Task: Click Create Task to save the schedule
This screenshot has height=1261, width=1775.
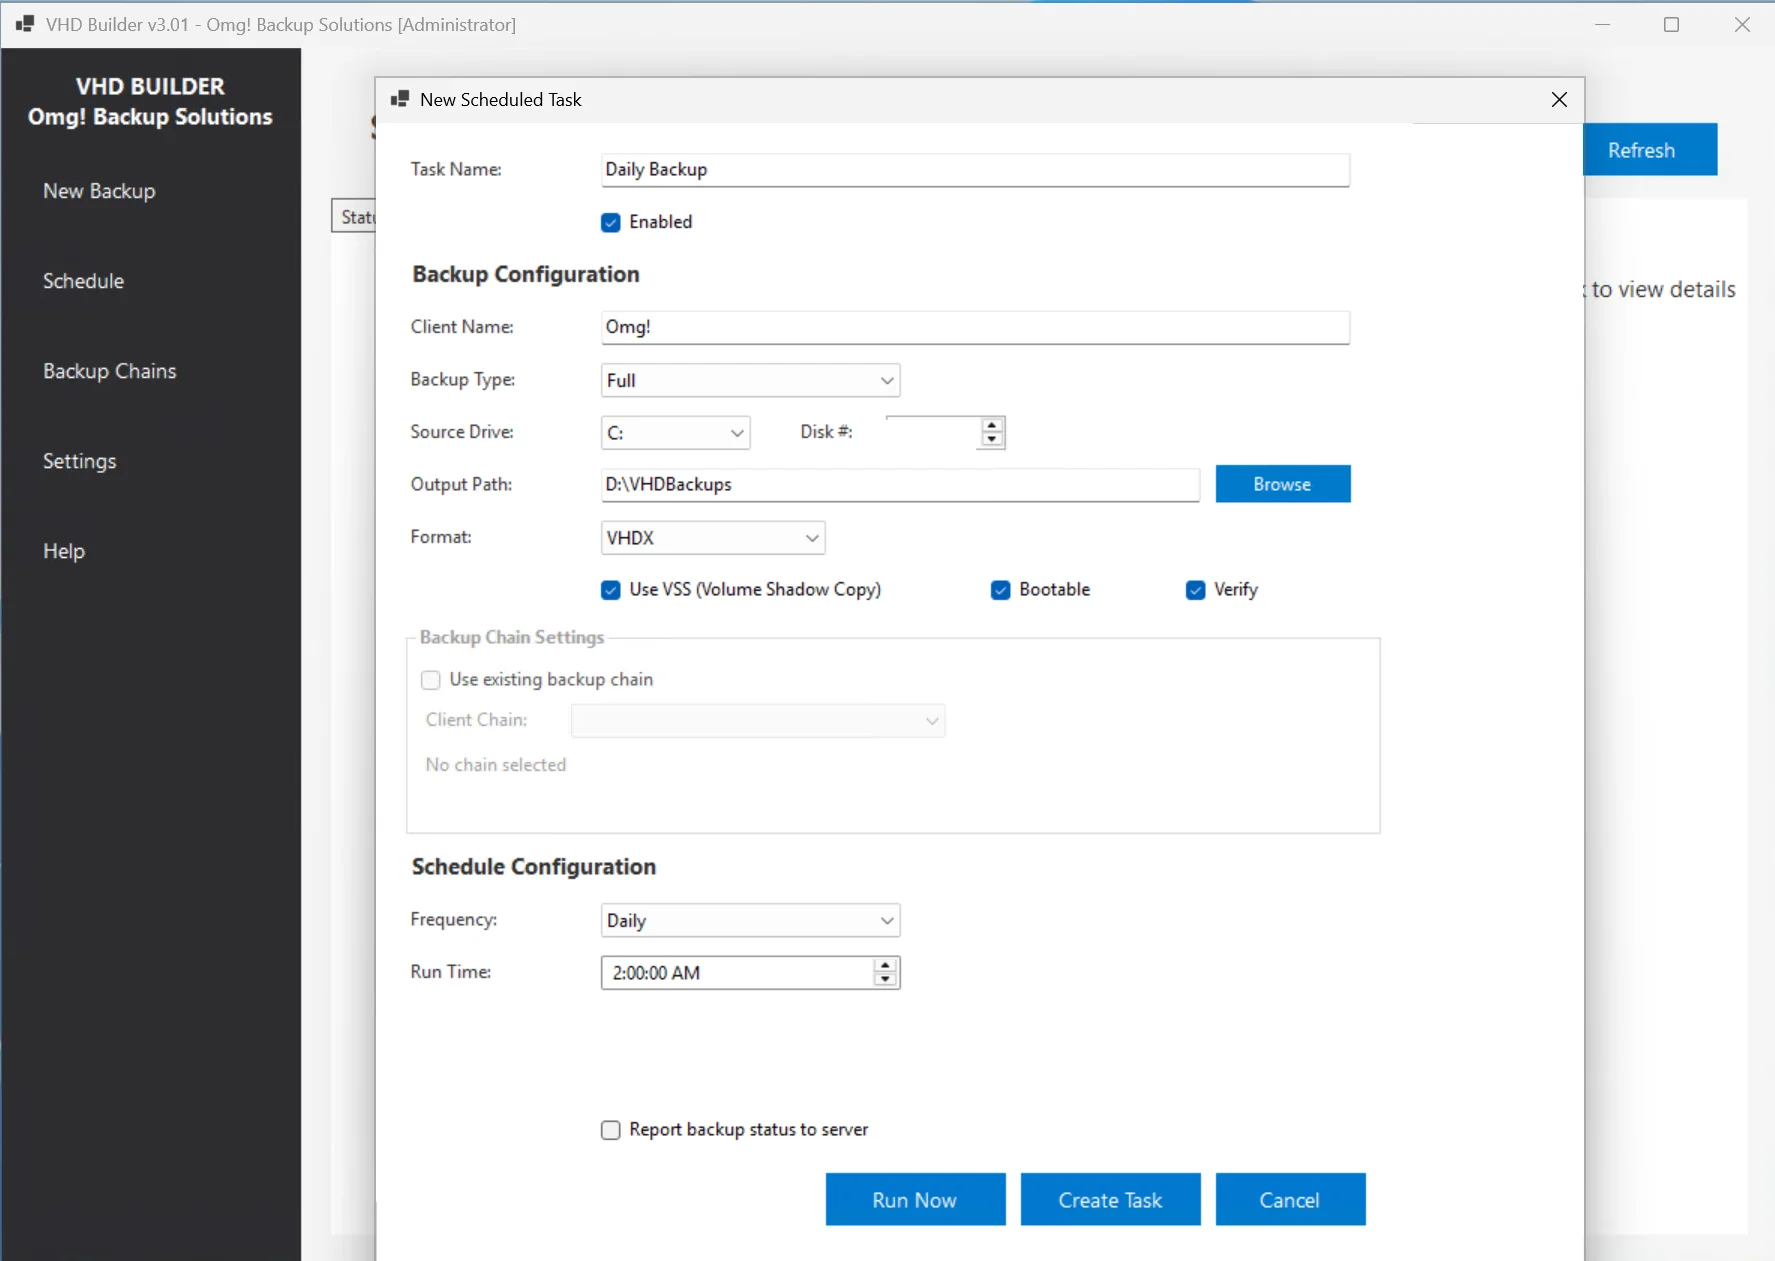Action: coord(1110,1199)
